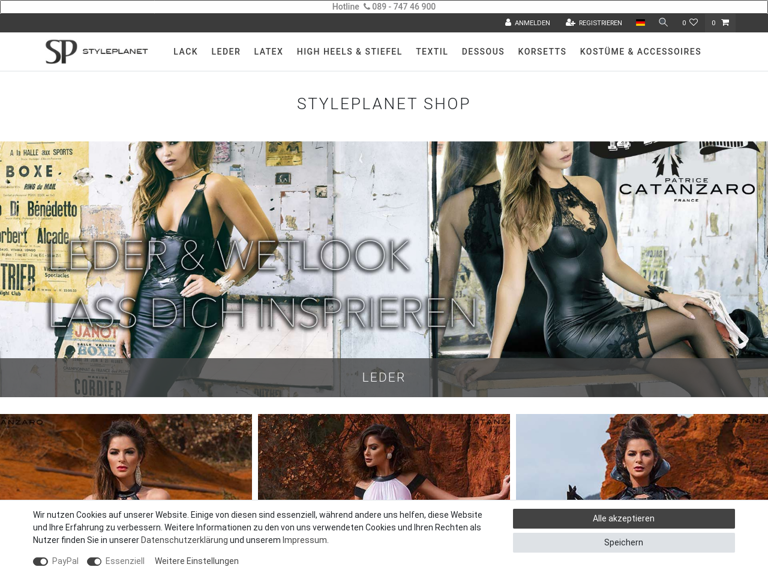Open the first model thumbnail on the left
Image resolution: width=768 pixels, height=576 pixels.
(126, 457)
